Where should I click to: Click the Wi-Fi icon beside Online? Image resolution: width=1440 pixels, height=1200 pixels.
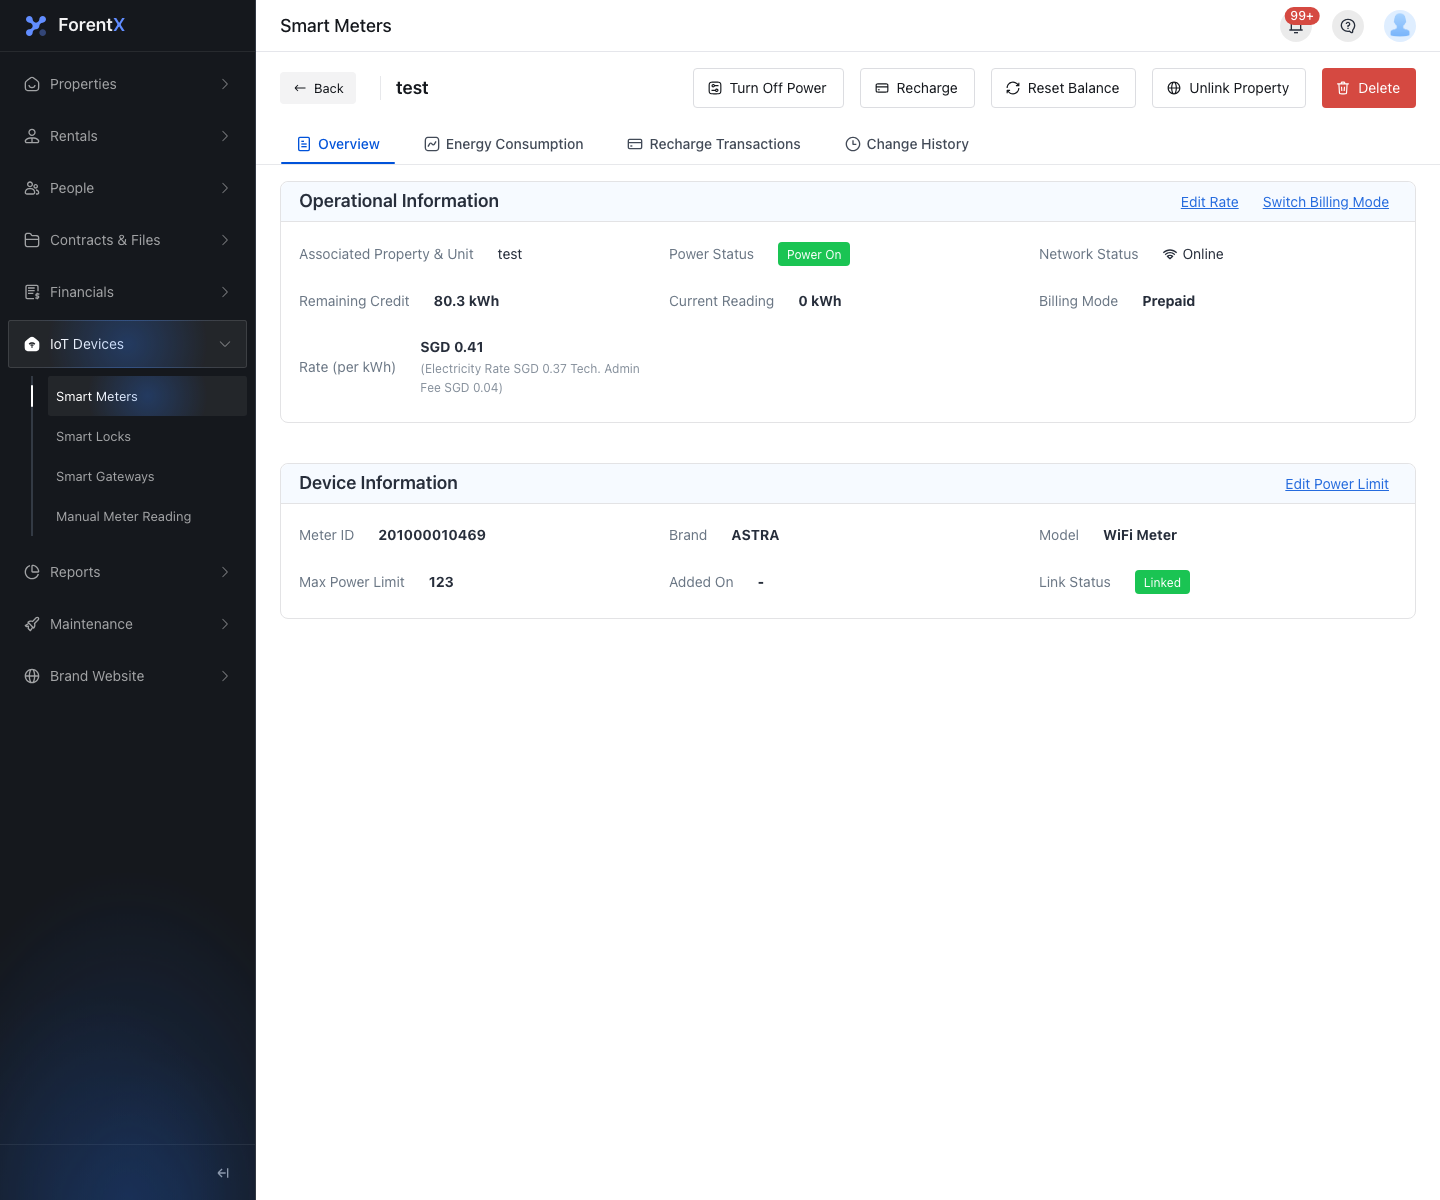tap(1170, 254)
